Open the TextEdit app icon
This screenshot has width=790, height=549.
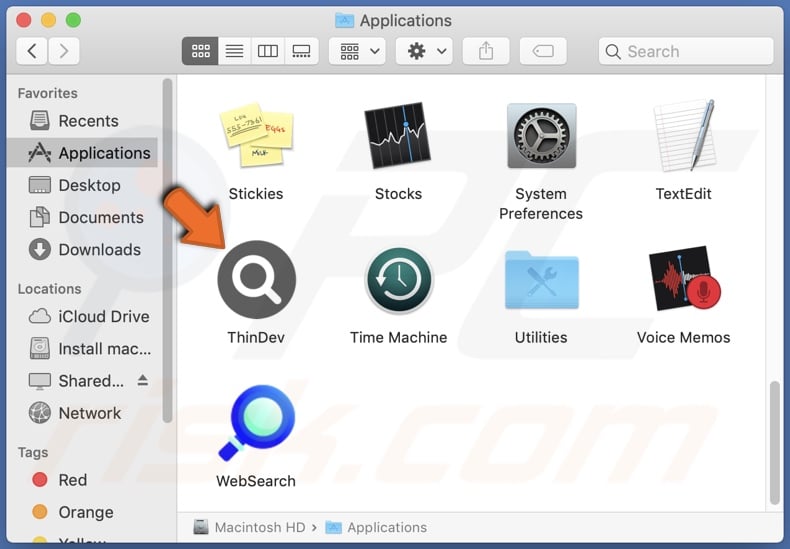[684, 137]
